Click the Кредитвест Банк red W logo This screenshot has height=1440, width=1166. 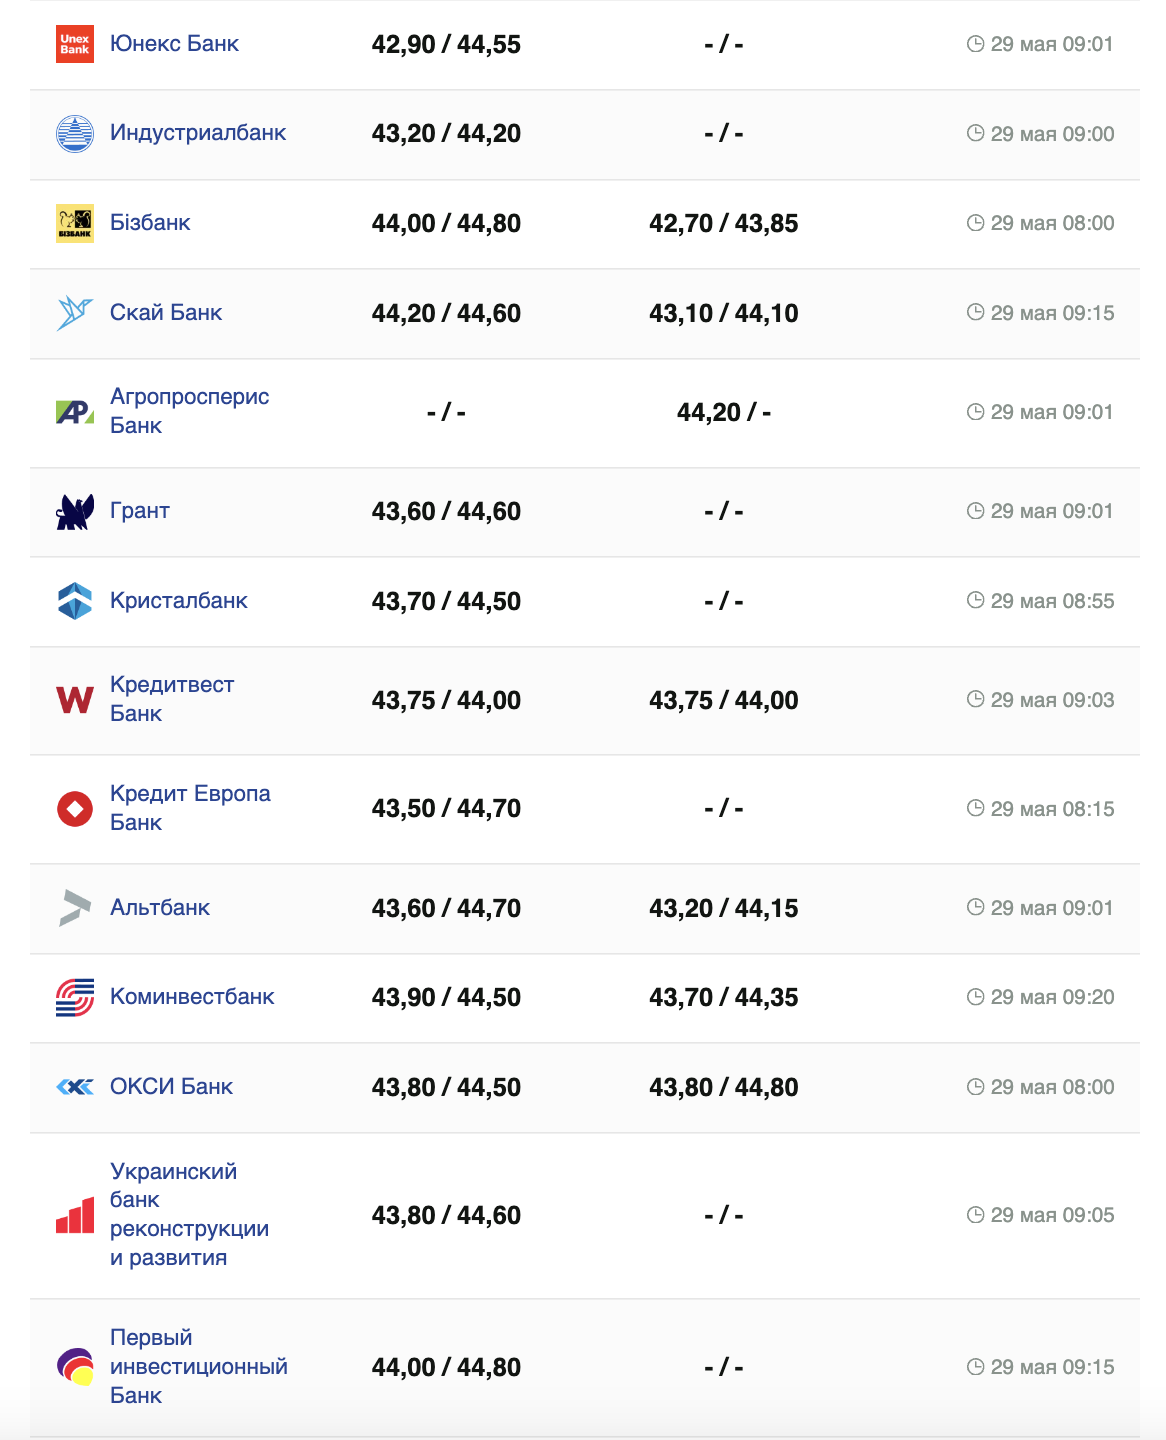[x=75, y=700]
